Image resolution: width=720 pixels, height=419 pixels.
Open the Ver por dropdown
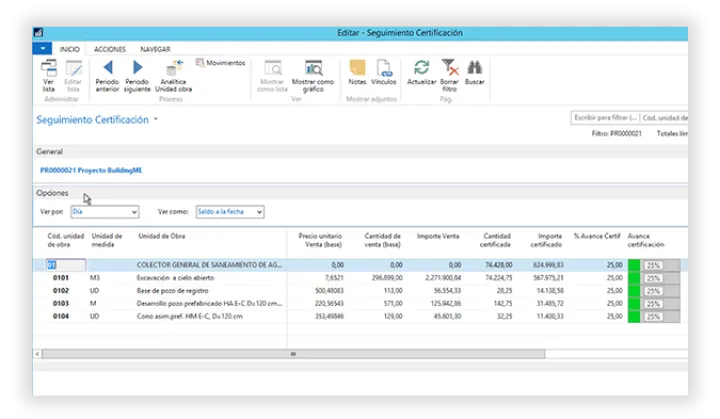click(x=104, y=212)
